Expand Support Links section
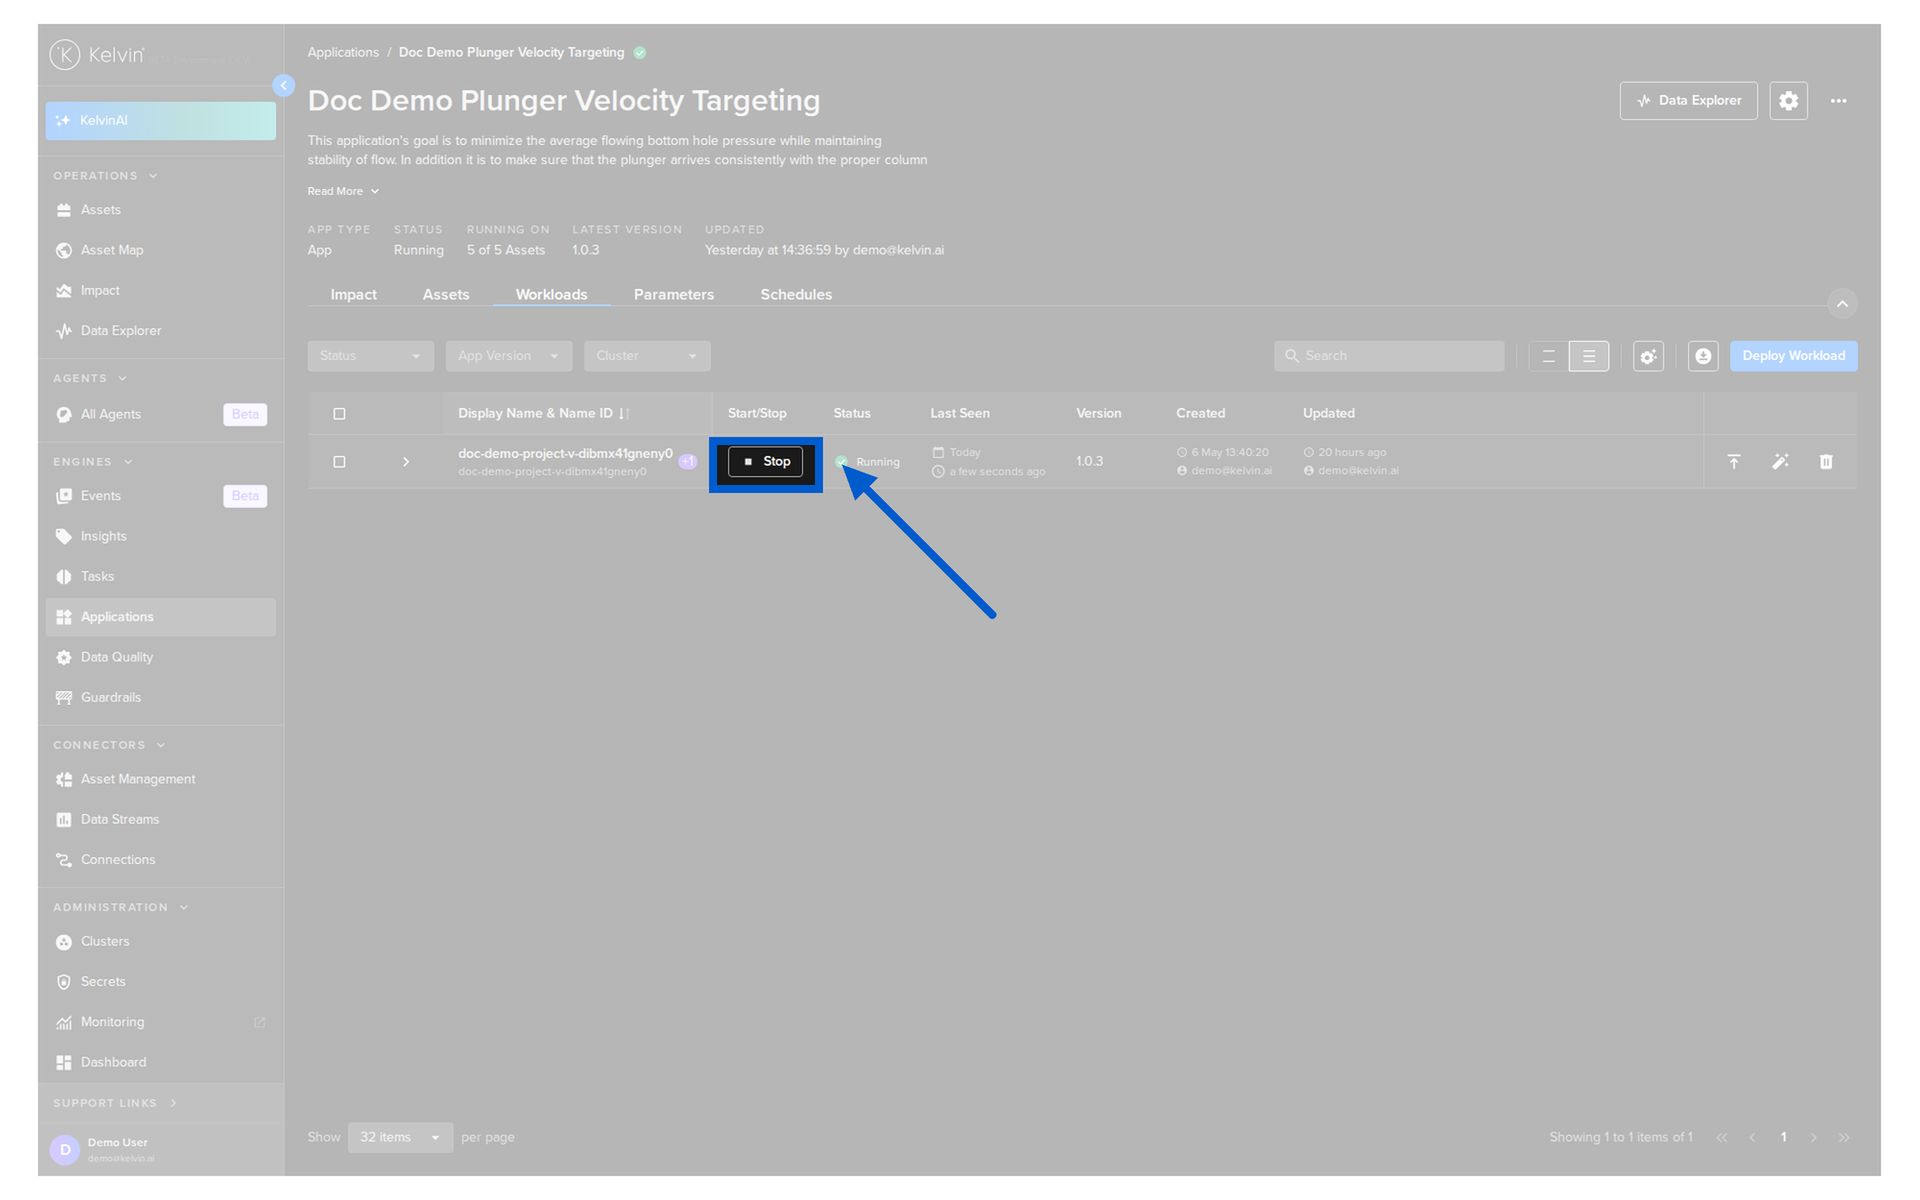 [115, 1103]
